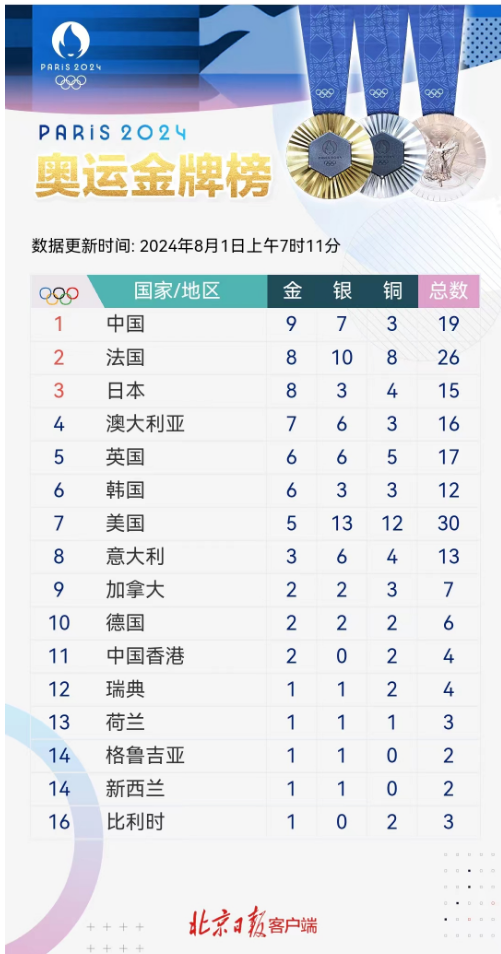Click the Paris 2024 flame logo

(x=71, y=40)
